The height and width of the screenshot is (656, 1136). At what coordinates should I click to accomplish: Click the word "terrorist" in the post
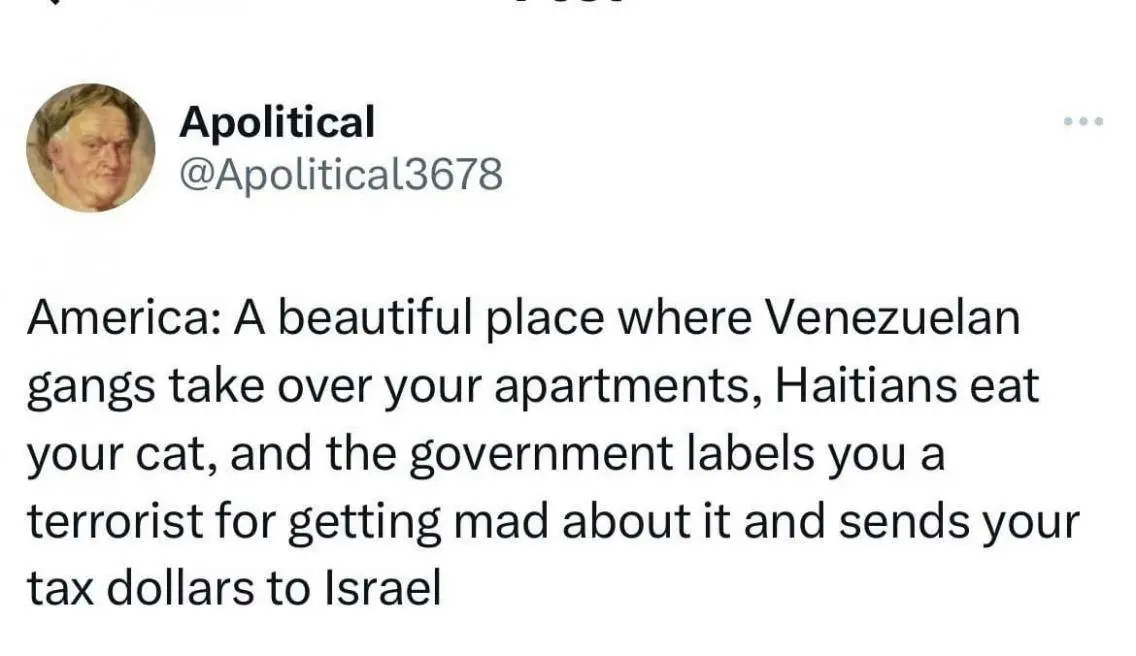[x=114, y=522]
